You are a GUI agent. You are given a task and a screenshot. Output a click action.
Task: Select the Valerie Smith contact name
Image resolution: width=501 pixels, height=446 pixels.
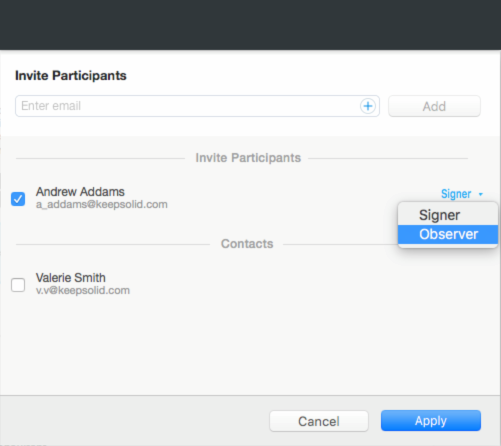71,278
